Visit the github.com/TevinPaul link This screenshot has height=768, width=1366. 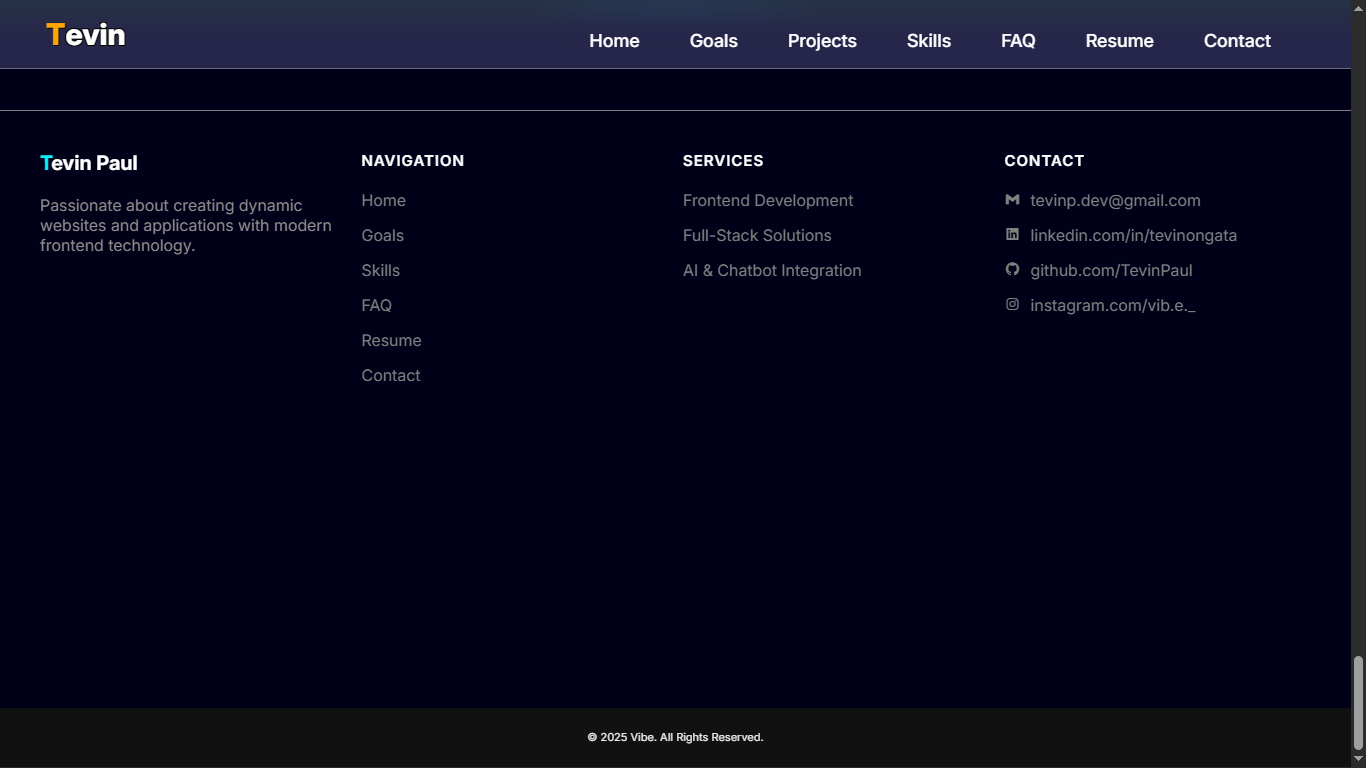pos(1111,271)
